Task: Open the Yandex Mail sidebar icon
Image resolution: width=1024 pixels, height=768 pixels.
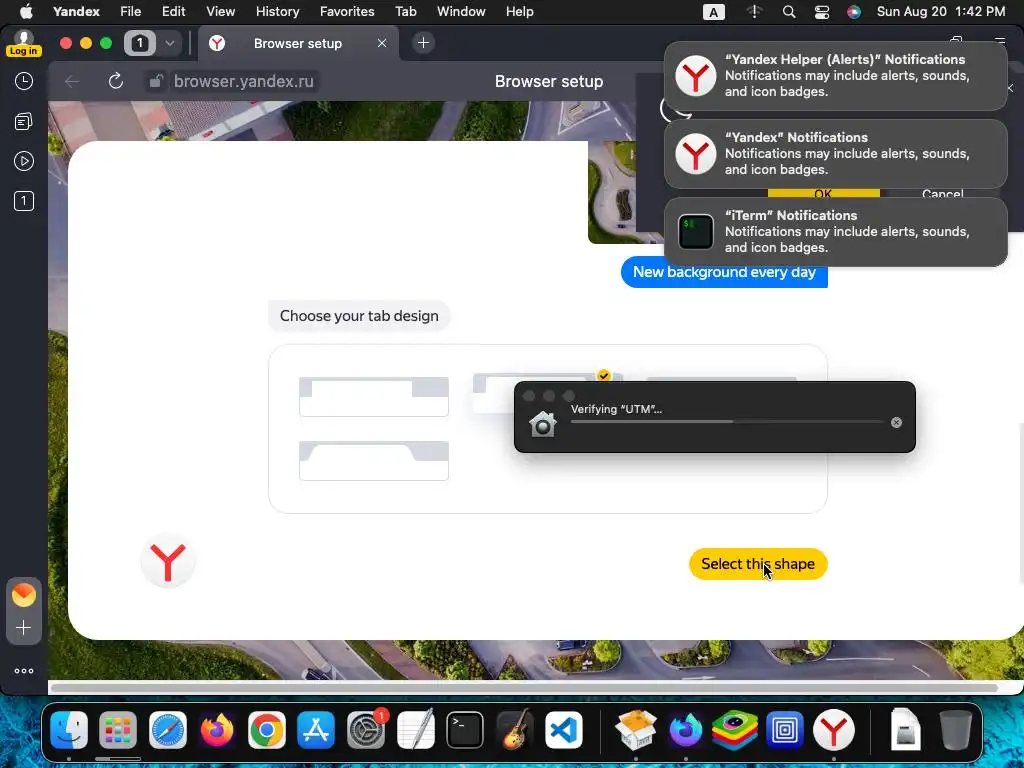Action: [x=24, y=595]
